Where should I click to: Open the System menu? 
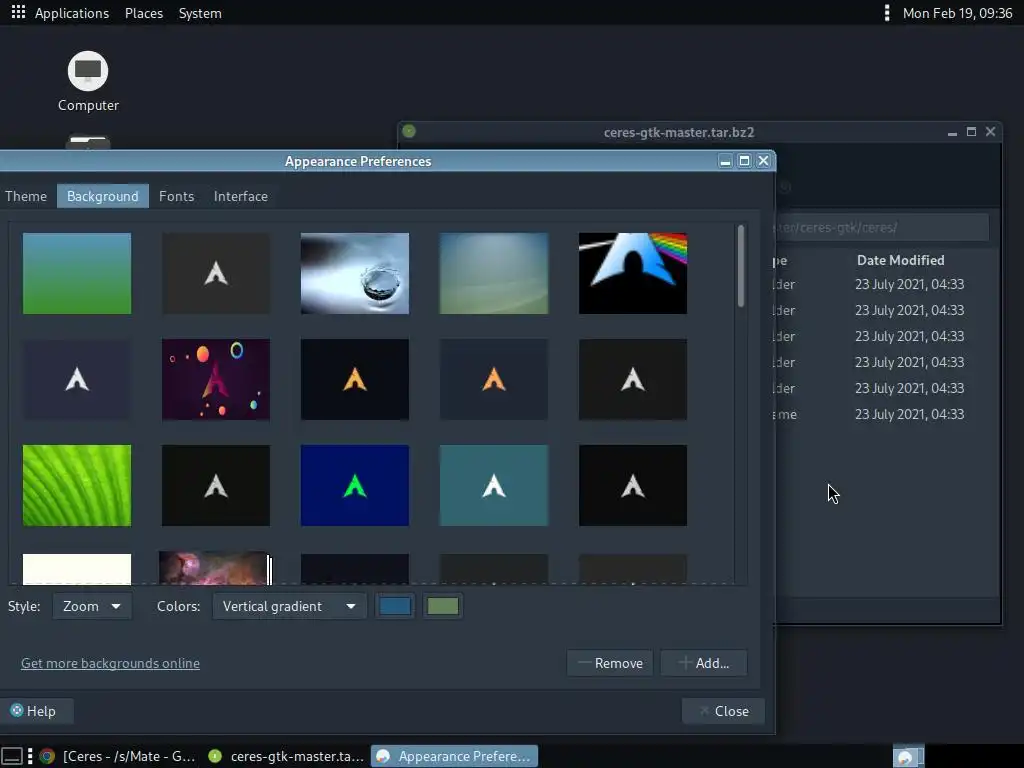(x=200, y=13)
